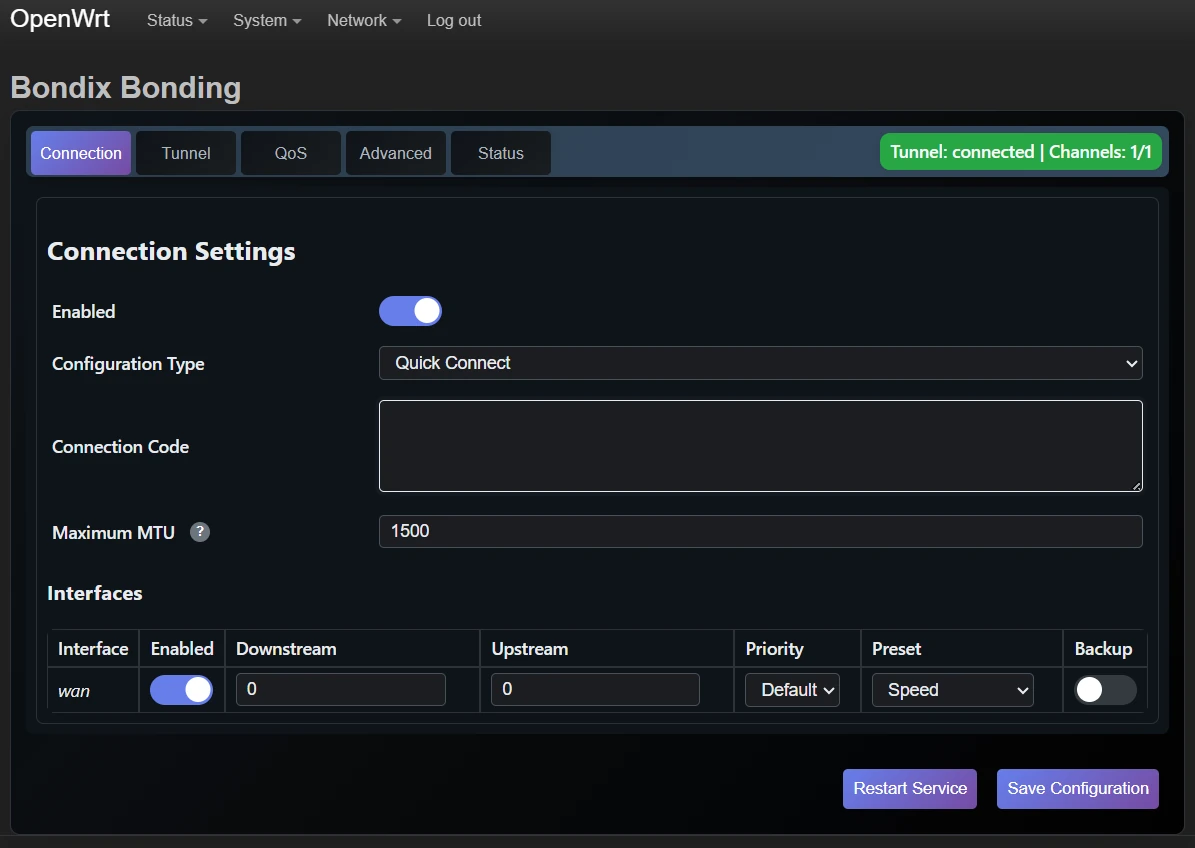Click the 'Backup' column header
Image resolution: width=1195 pixels, height=848 pixels.
click(x=1103, y=648)
